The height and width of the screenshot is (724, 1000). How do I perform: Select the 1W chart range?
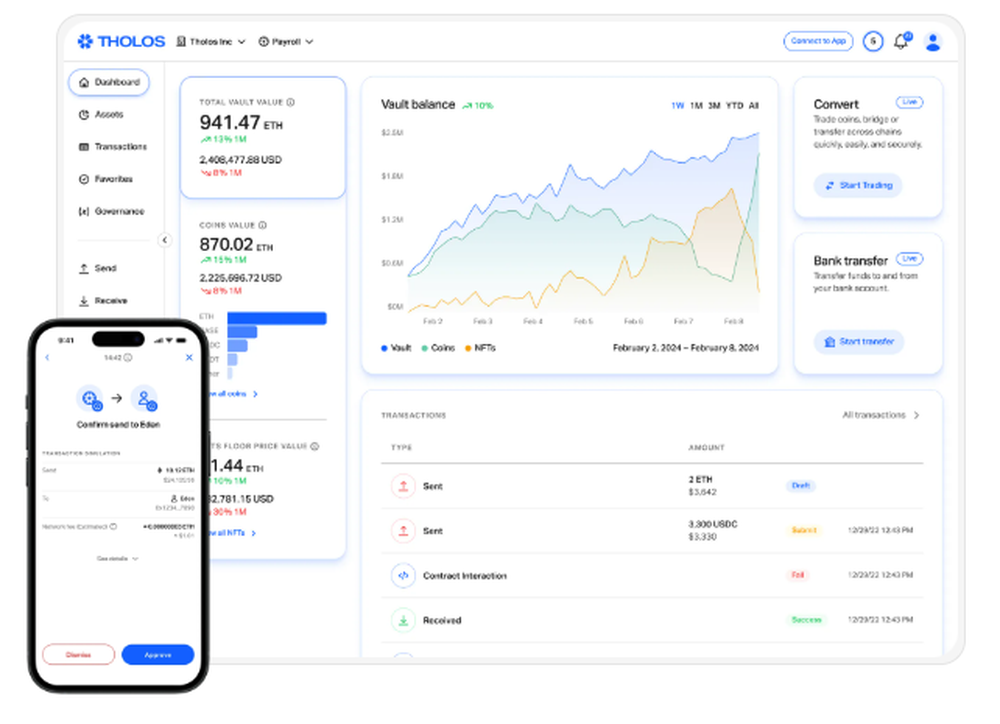pos(677,105)
